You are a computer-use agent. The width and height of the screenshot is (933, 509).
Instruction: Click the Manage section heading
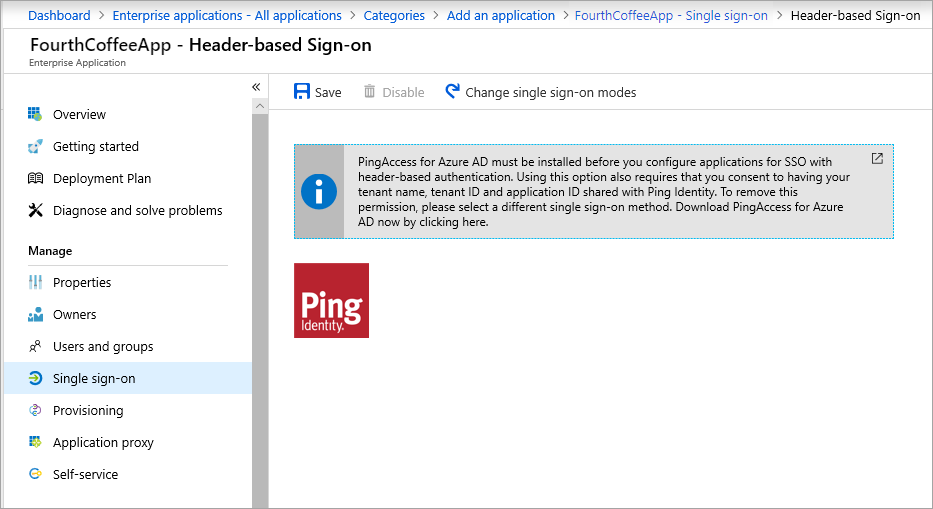tap(50, 251)
